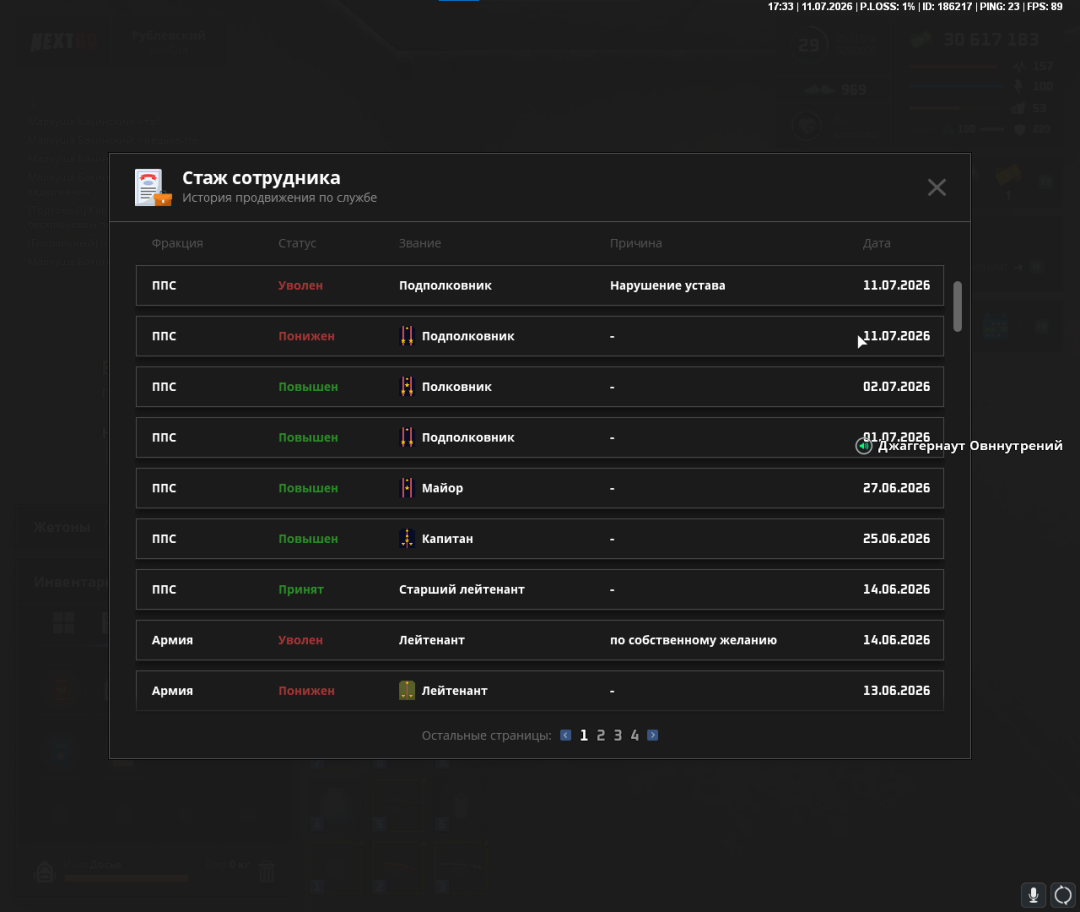Click the FPS and ping status line
This screenshot has width=1080, height=912.
coord(915,6)
